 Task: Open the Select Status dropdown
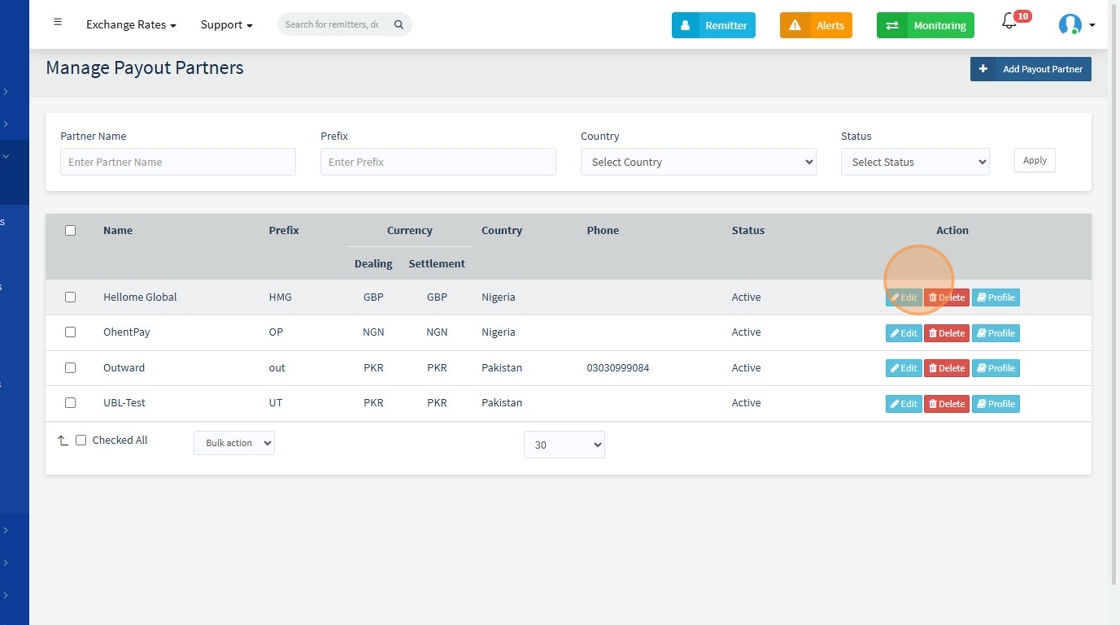[915, 162]
